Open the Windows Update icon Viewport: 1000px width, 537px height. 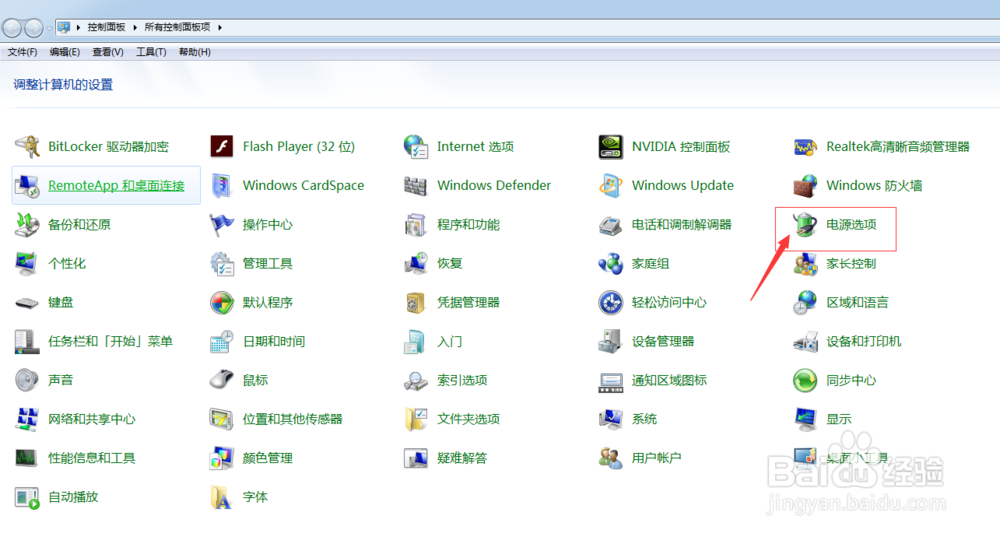611,186
